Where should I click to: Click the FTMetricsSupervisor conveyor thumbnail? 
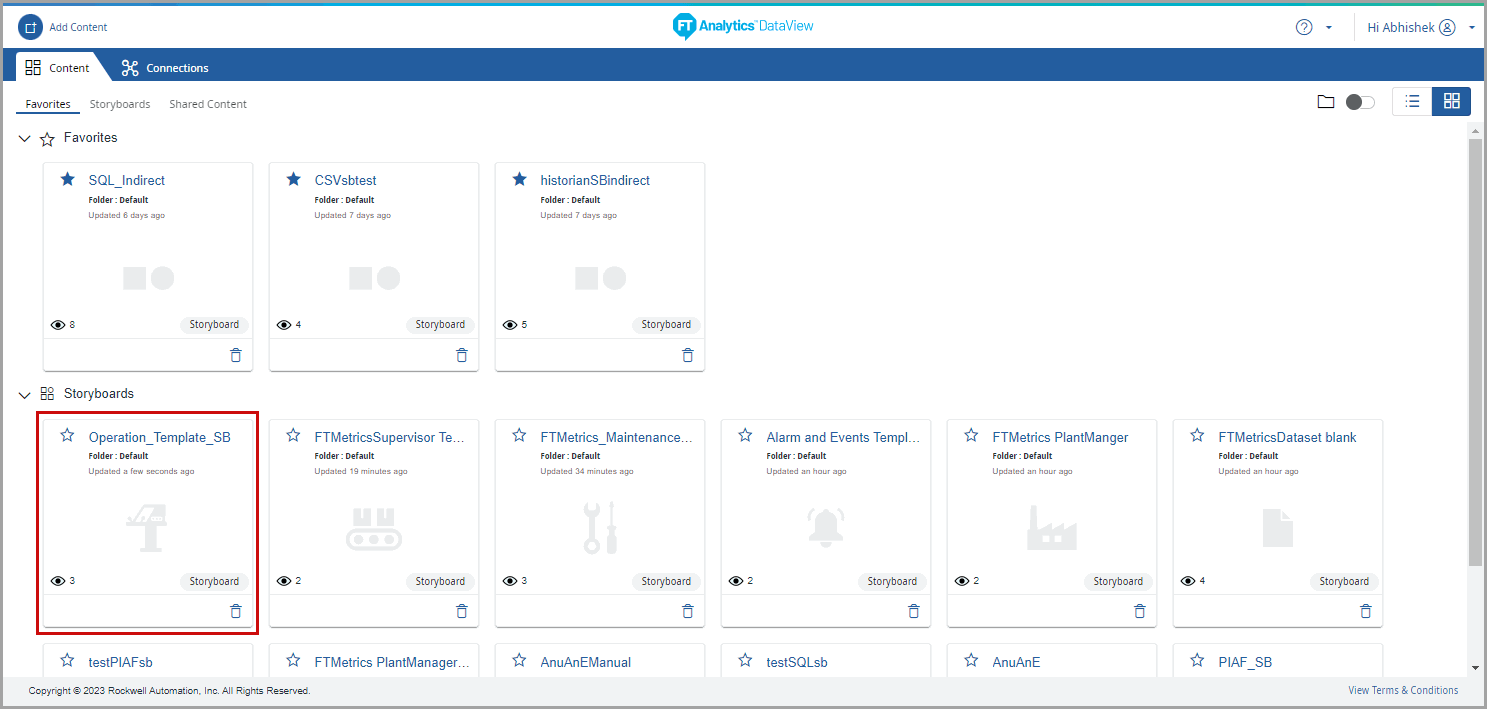click(374, 529)
